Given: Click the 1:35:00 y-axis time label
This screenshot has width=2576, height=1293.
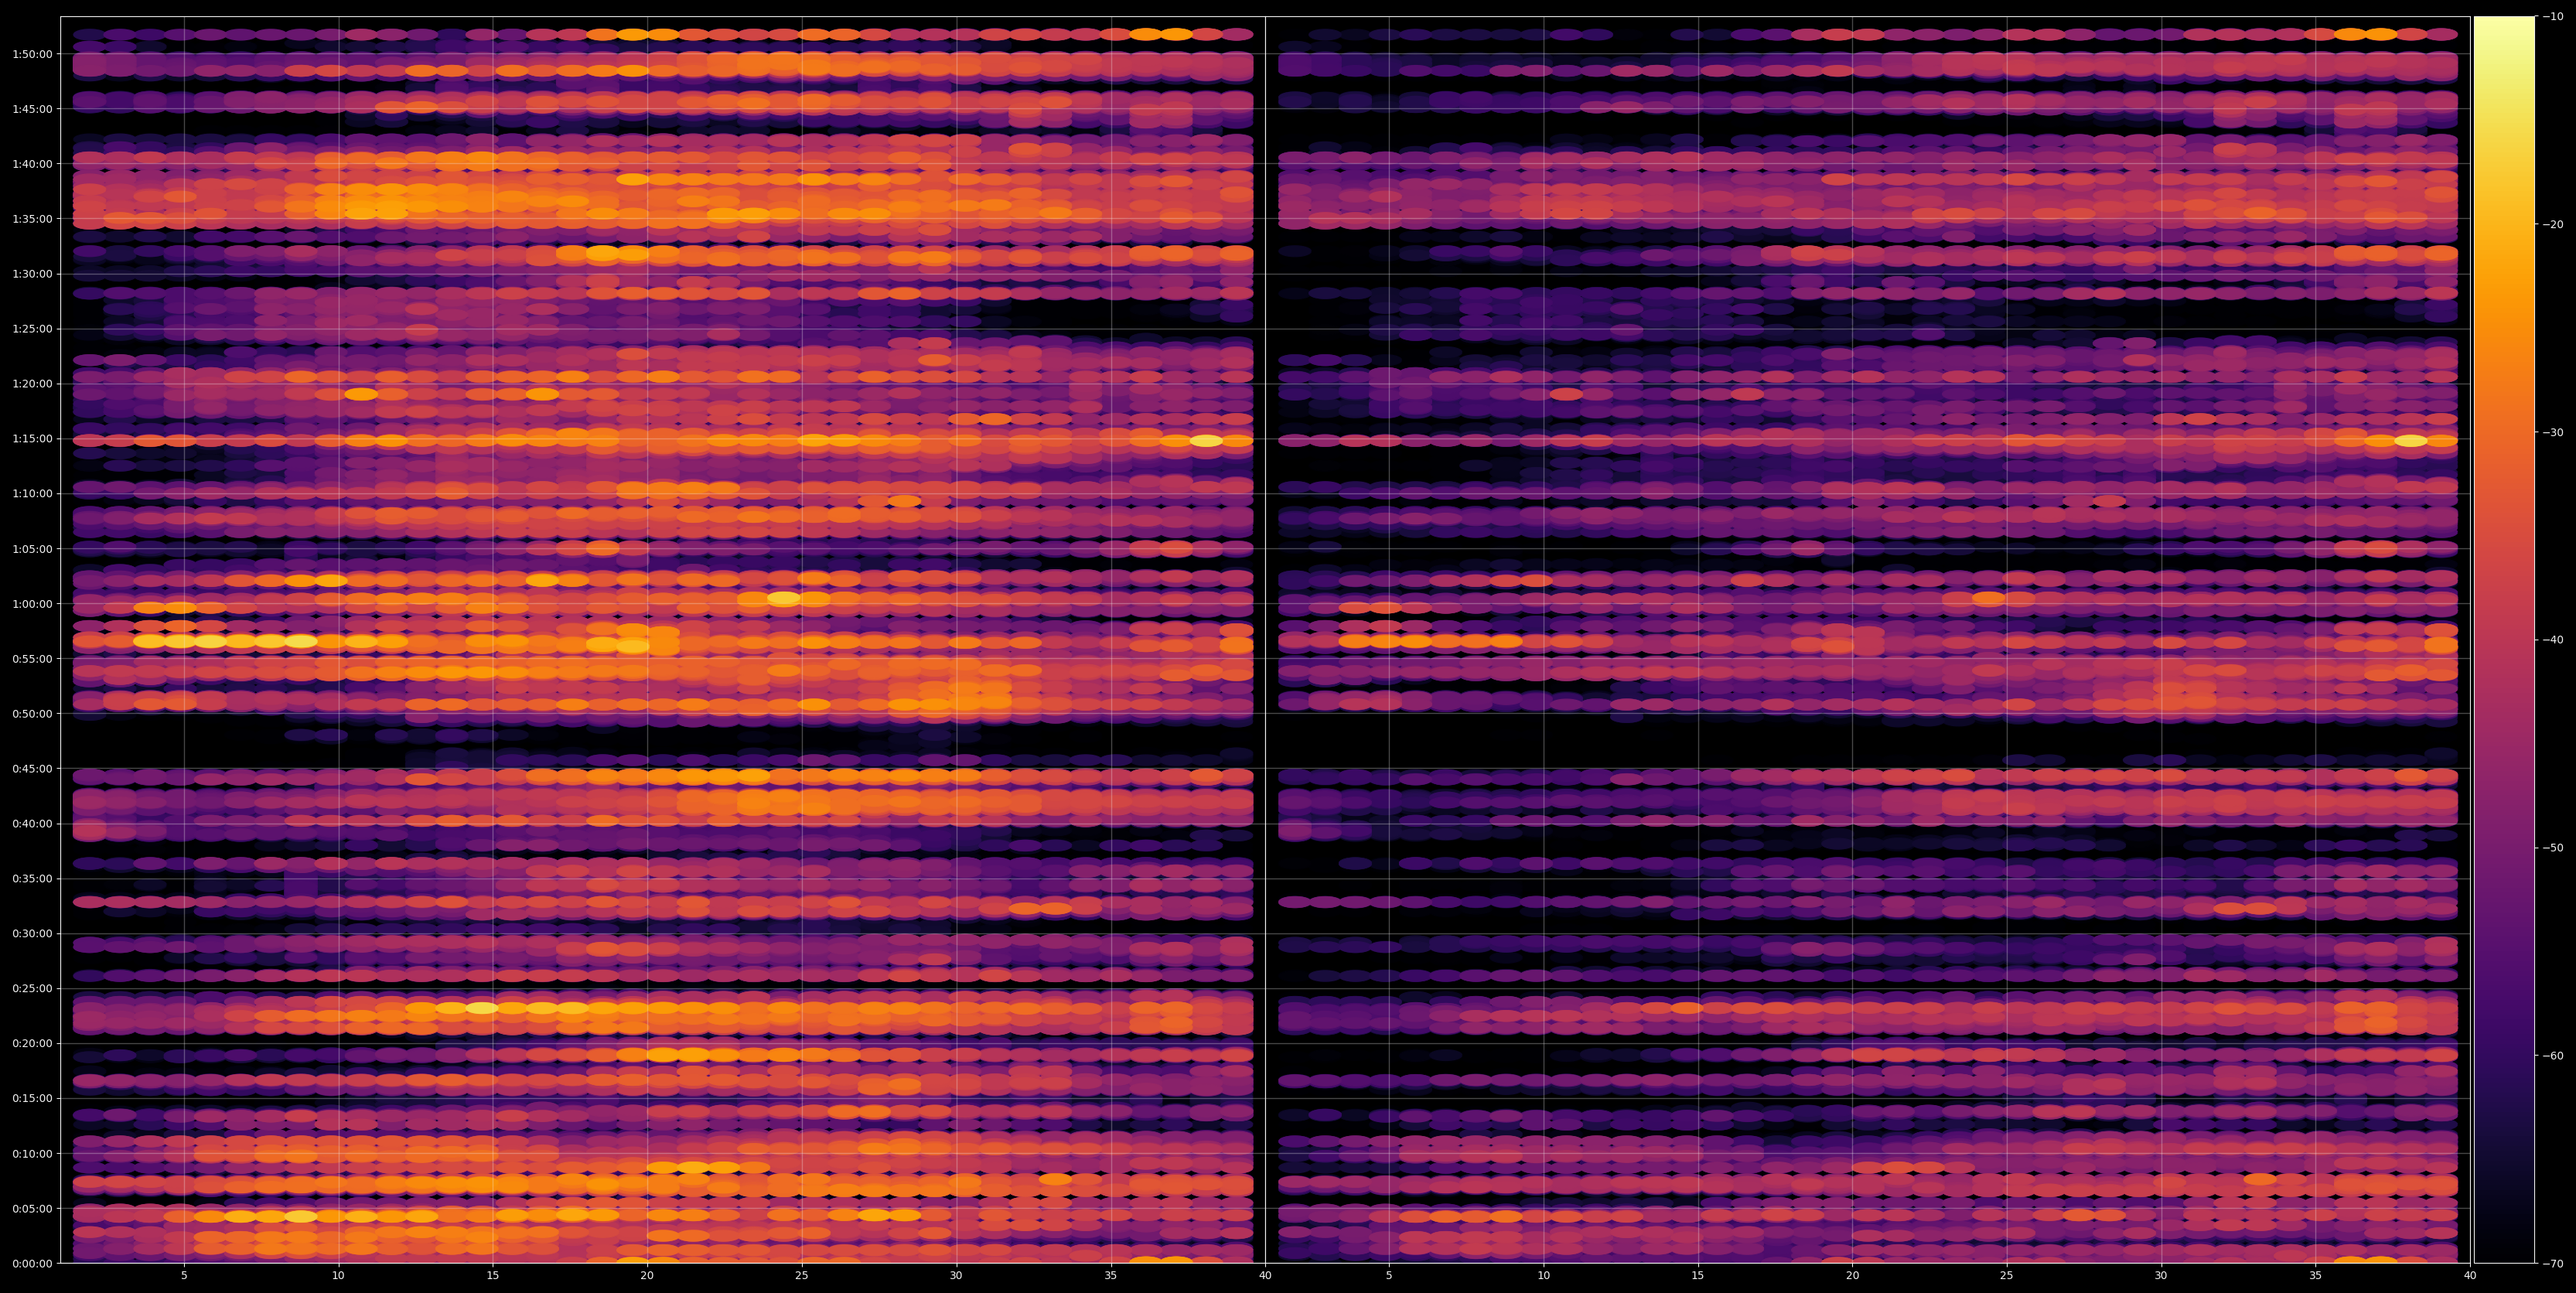Looking at the screenshot, I should tap(33, 218).
